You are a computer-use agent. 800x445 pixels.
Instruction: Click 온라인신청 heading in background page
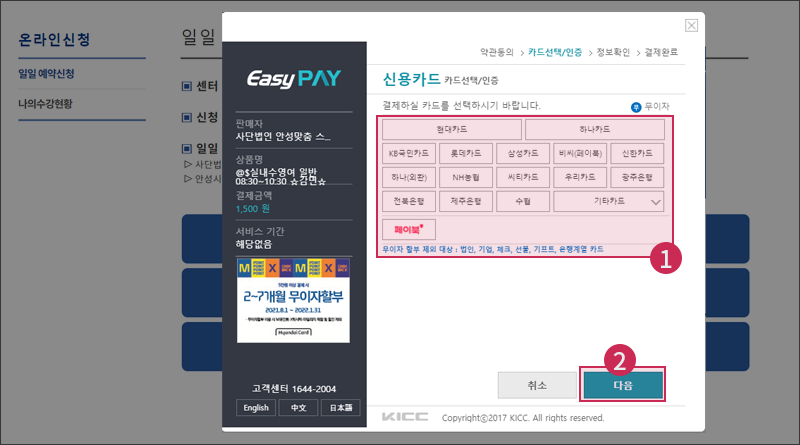tap(55, 39)
